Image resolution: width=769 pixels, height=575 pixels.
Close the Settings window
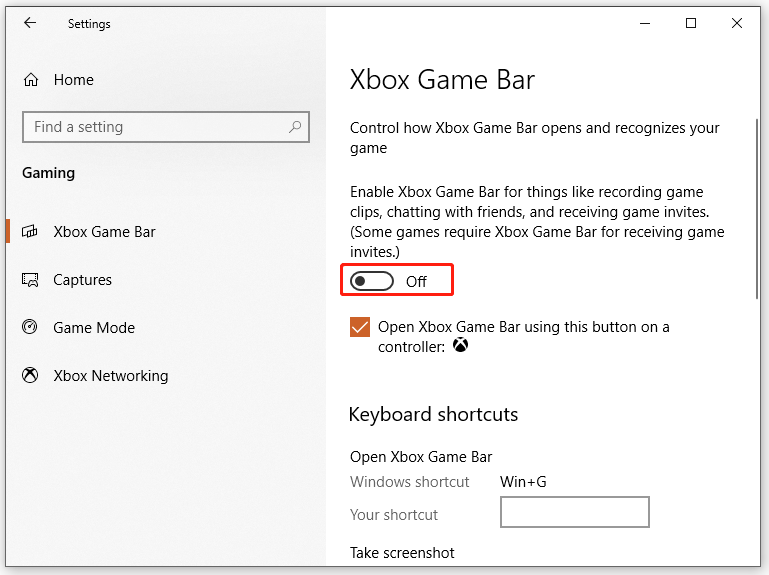[737, 23]
